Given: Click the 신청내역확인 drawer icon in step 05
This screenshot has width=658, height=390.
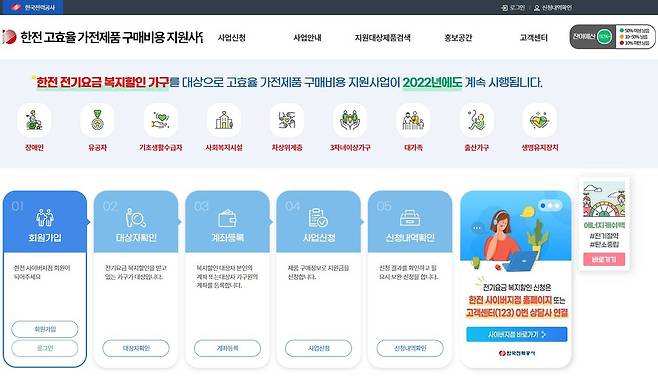Looking at the screenshot, I should pyautogui.click(x=410, y=218).
